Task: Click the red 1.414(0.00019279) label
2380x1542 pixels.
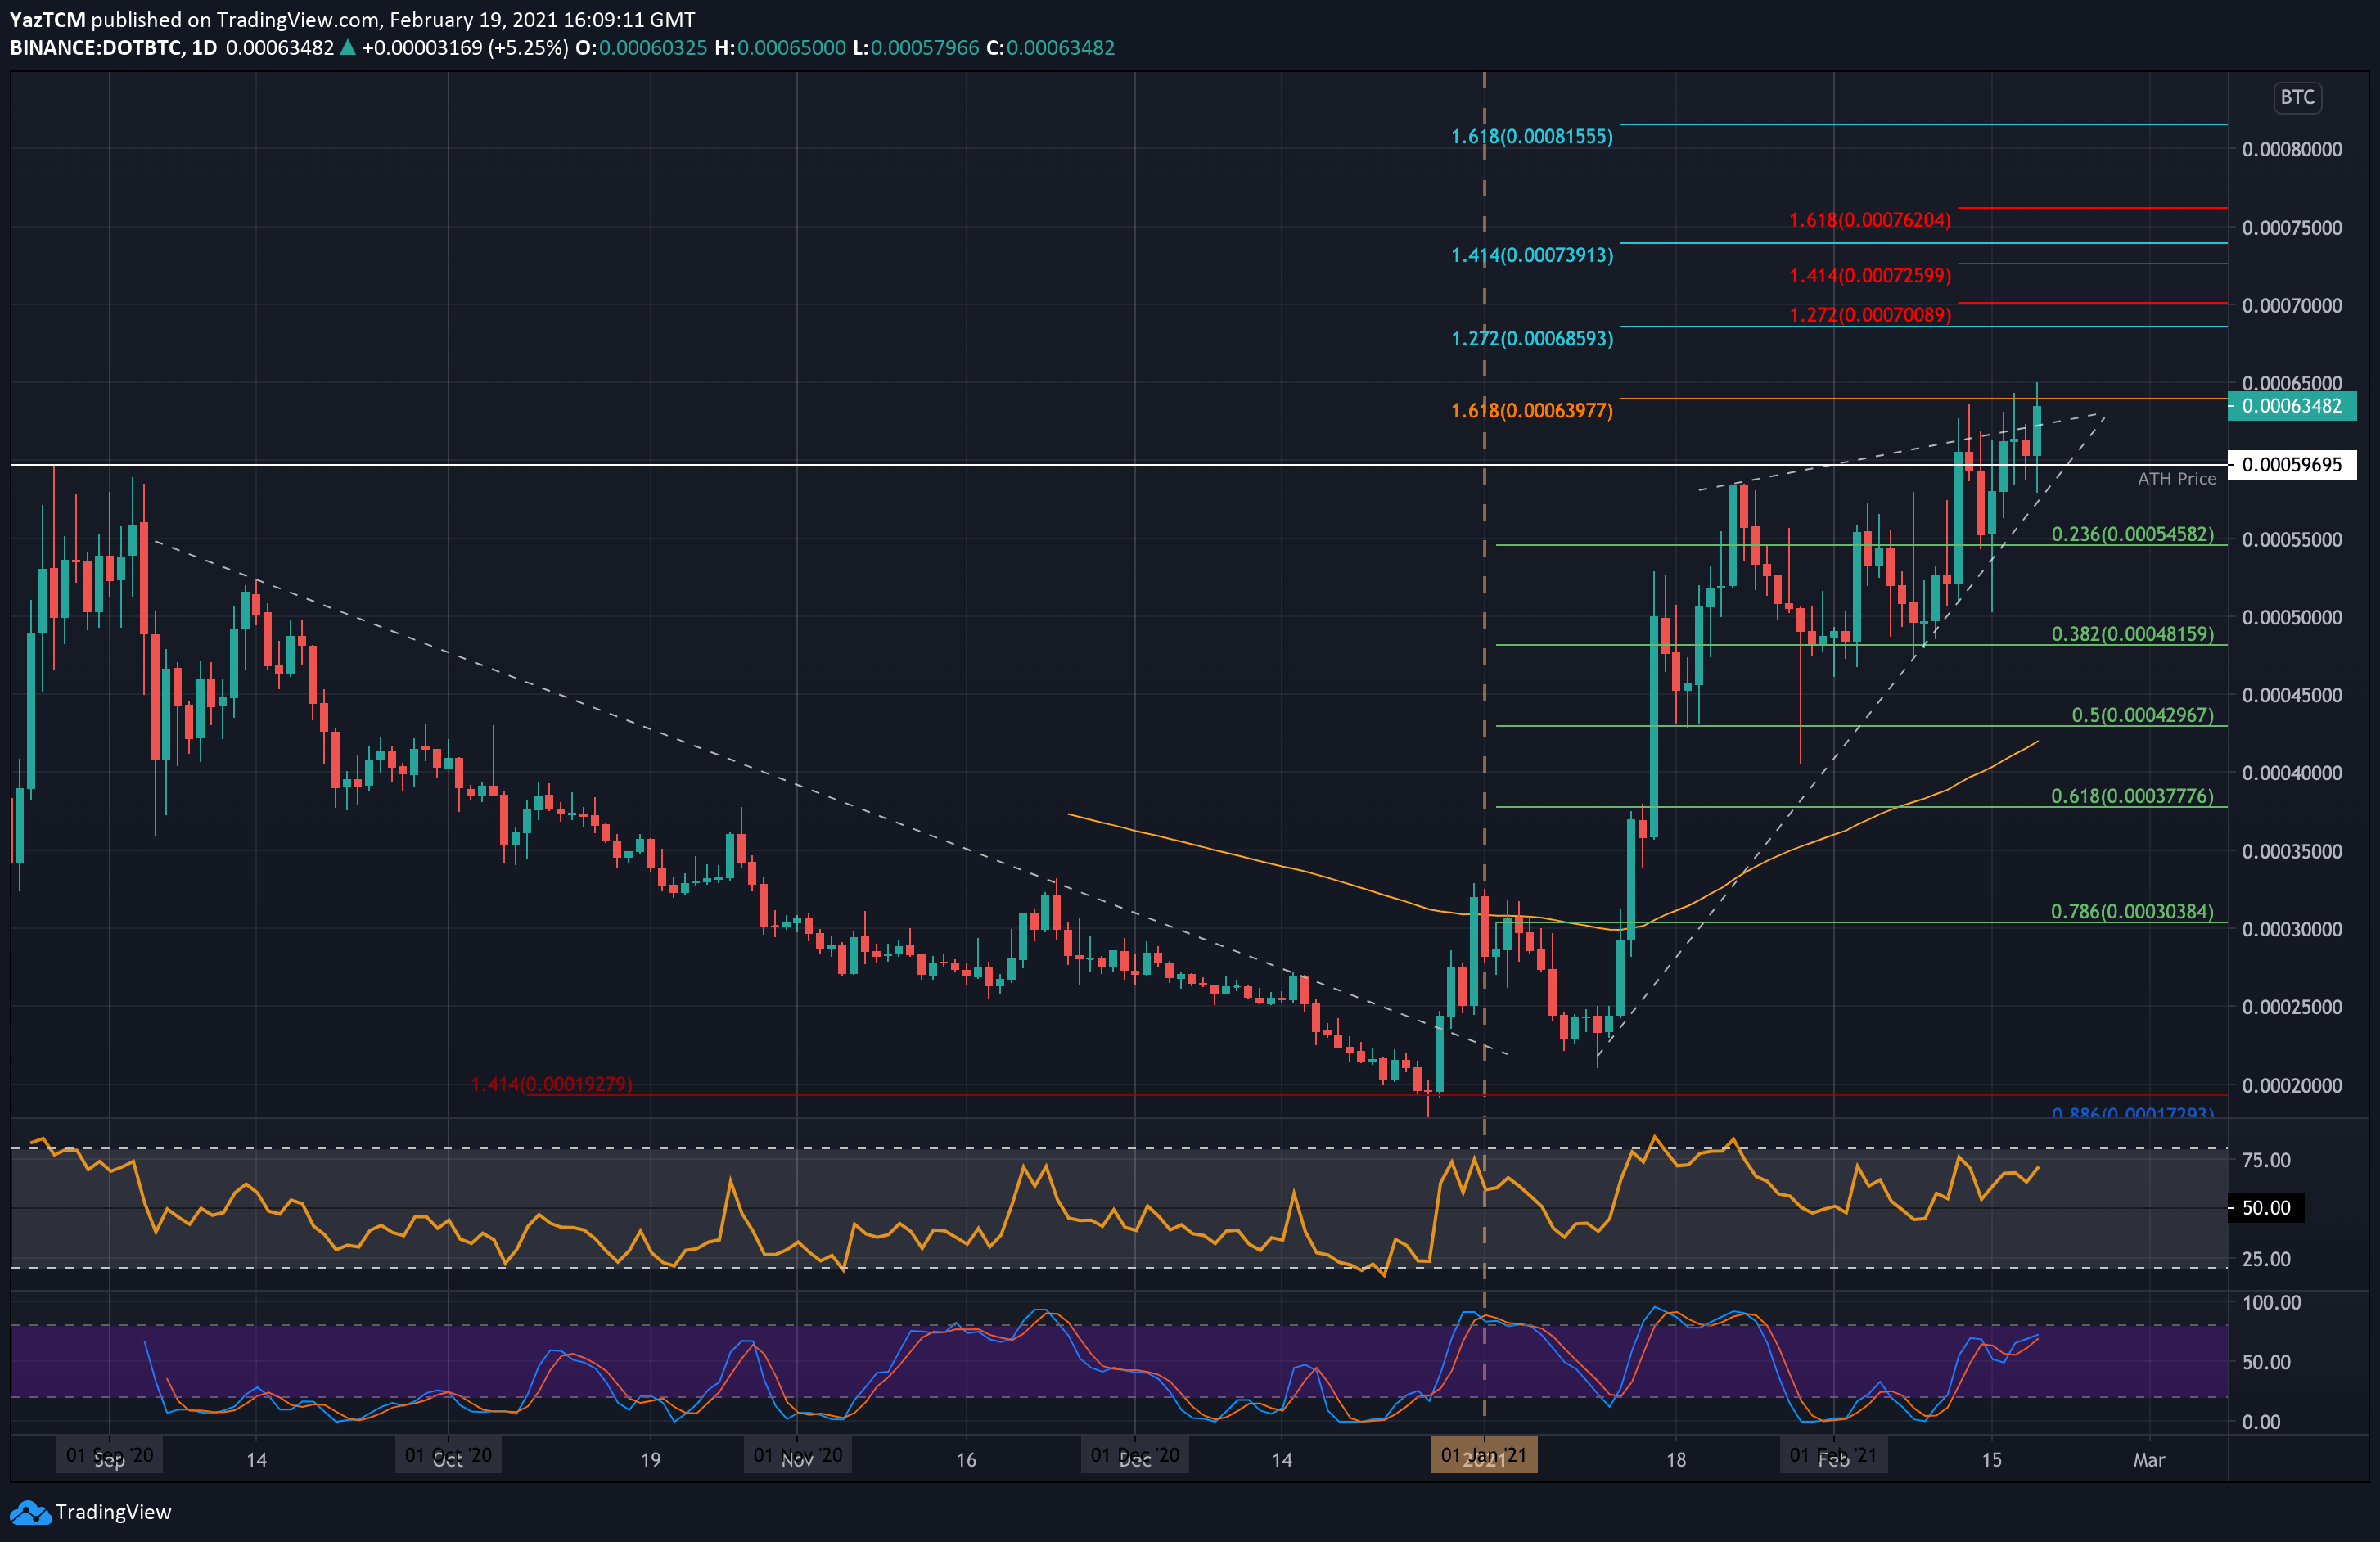Action: (551, 1085)
